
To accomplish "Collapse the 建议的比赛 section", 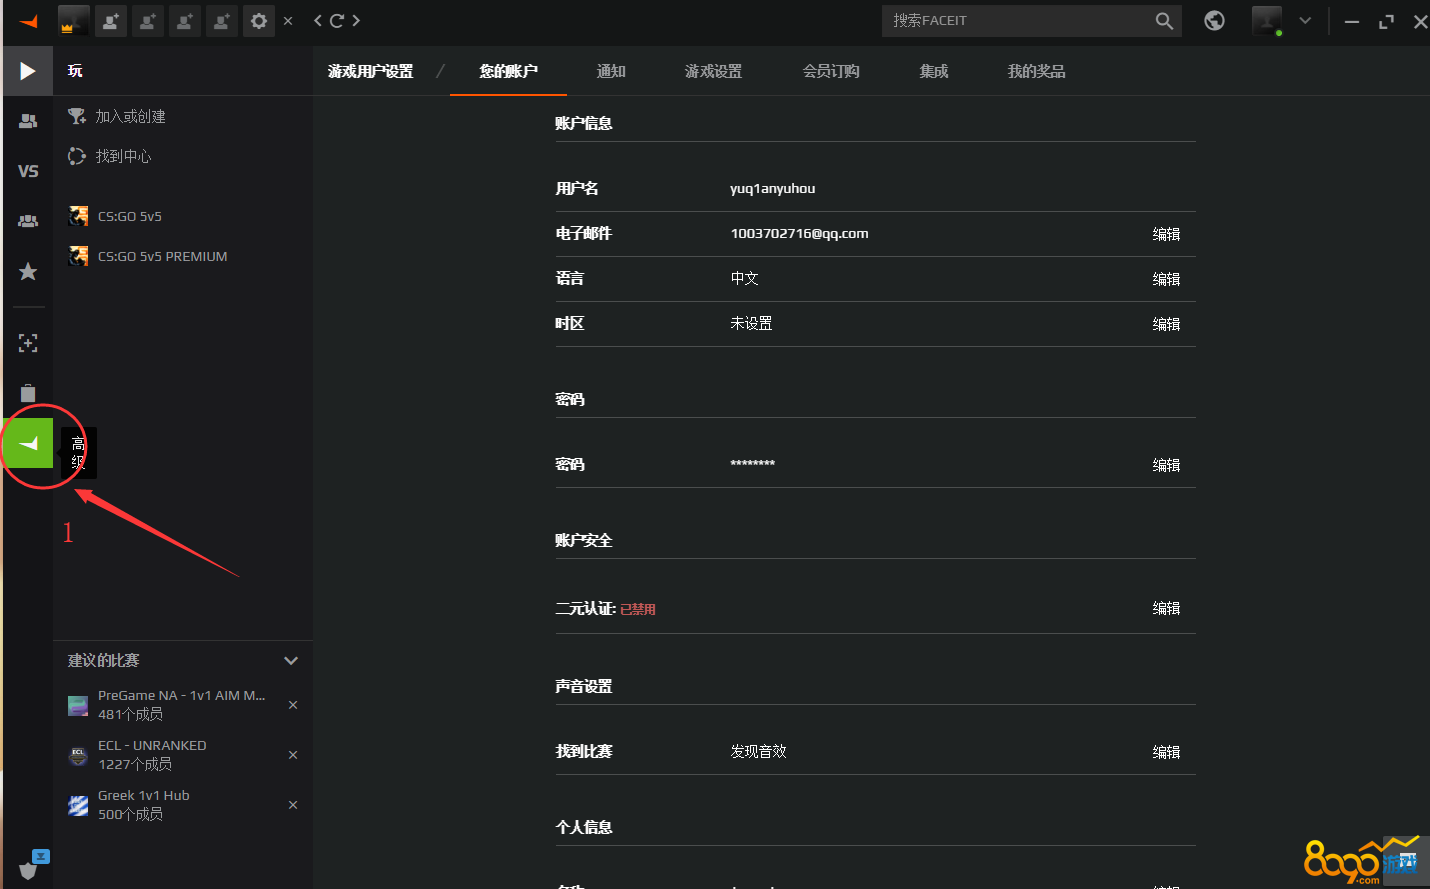I will [x=291, y=661].
